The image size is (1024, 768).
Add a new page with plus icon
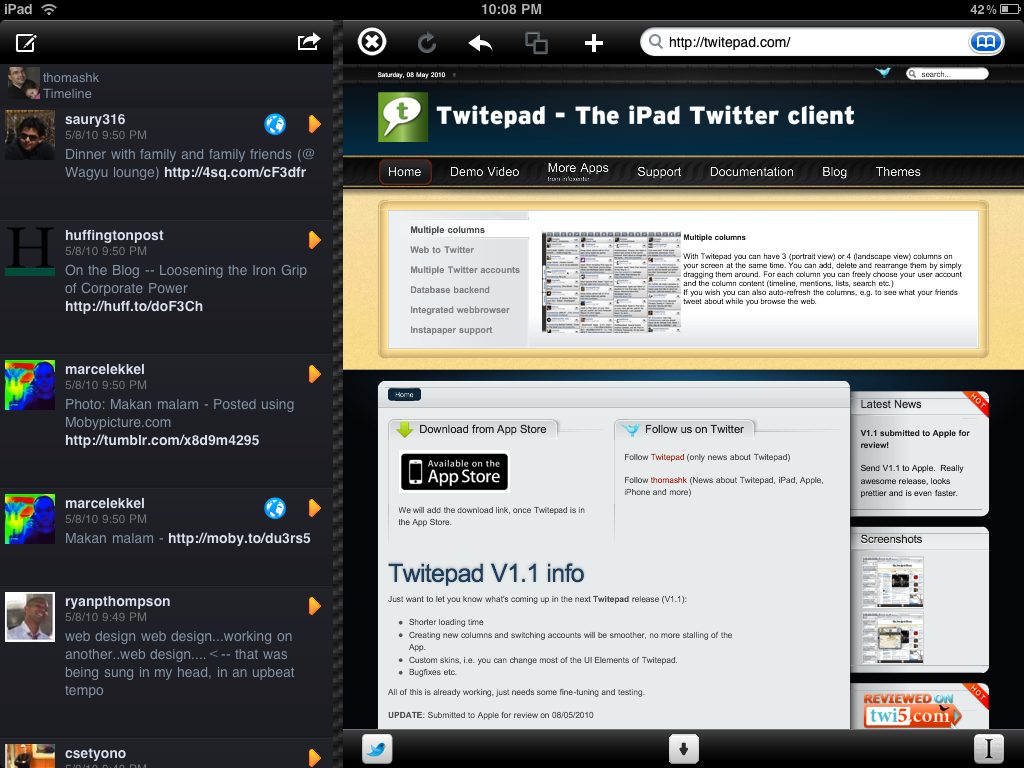594,43
